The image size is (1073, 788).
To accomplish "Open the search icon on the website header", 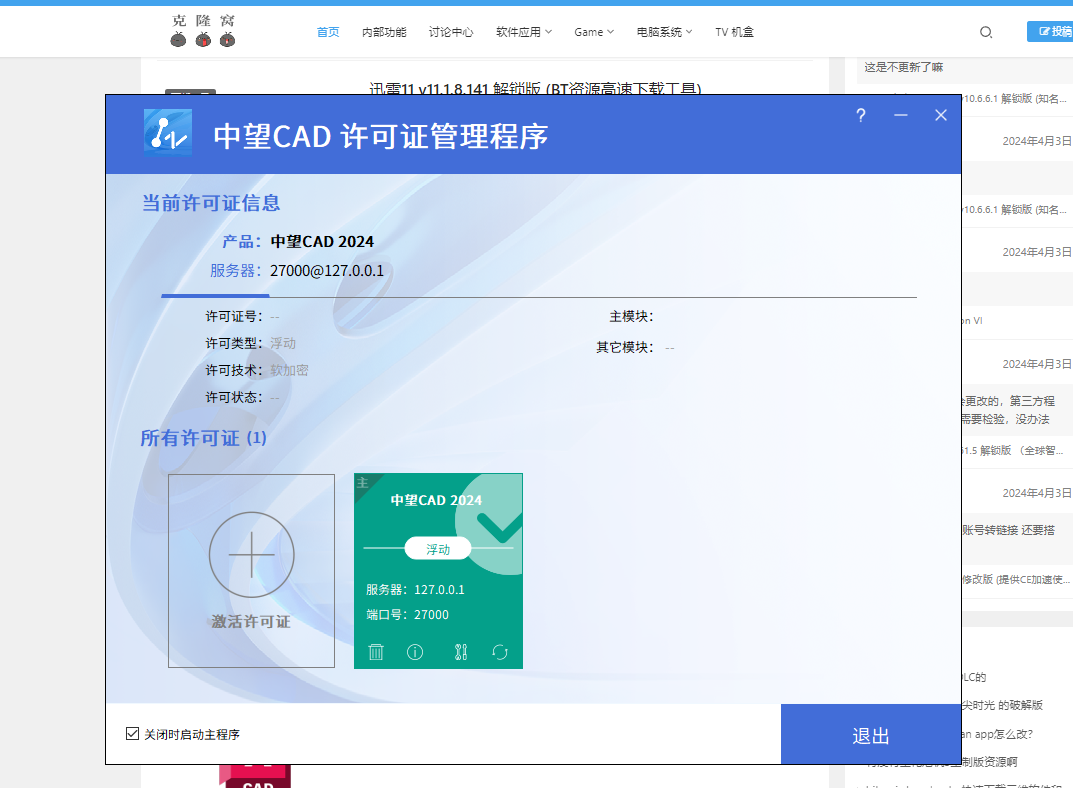I will 985,32.
